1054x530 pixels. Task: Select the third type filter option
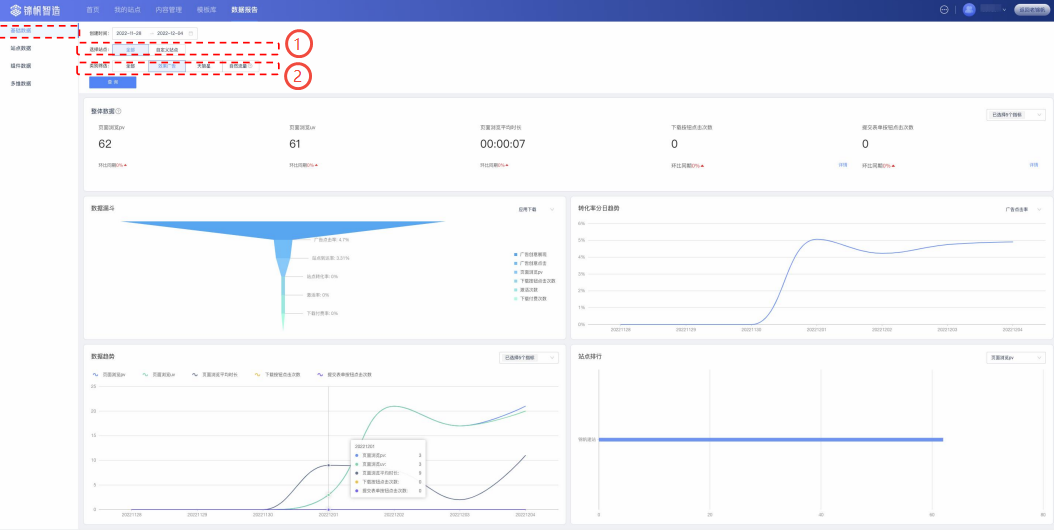203,66
